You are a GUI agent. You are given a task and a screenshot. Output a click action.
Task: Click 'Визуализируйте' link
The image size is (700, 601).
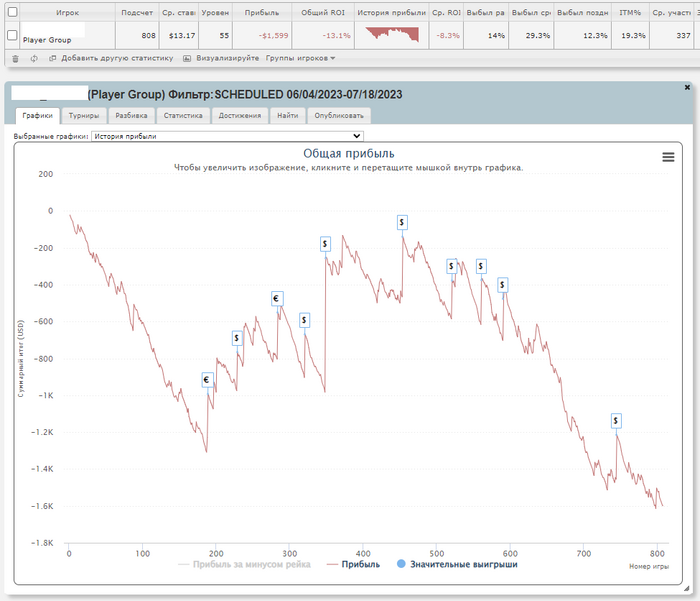(x=228, y=58)
